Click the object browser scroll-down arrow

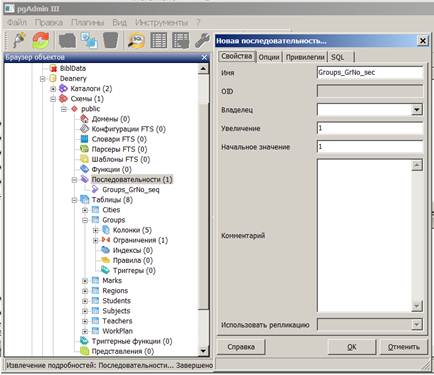(203, 351)
